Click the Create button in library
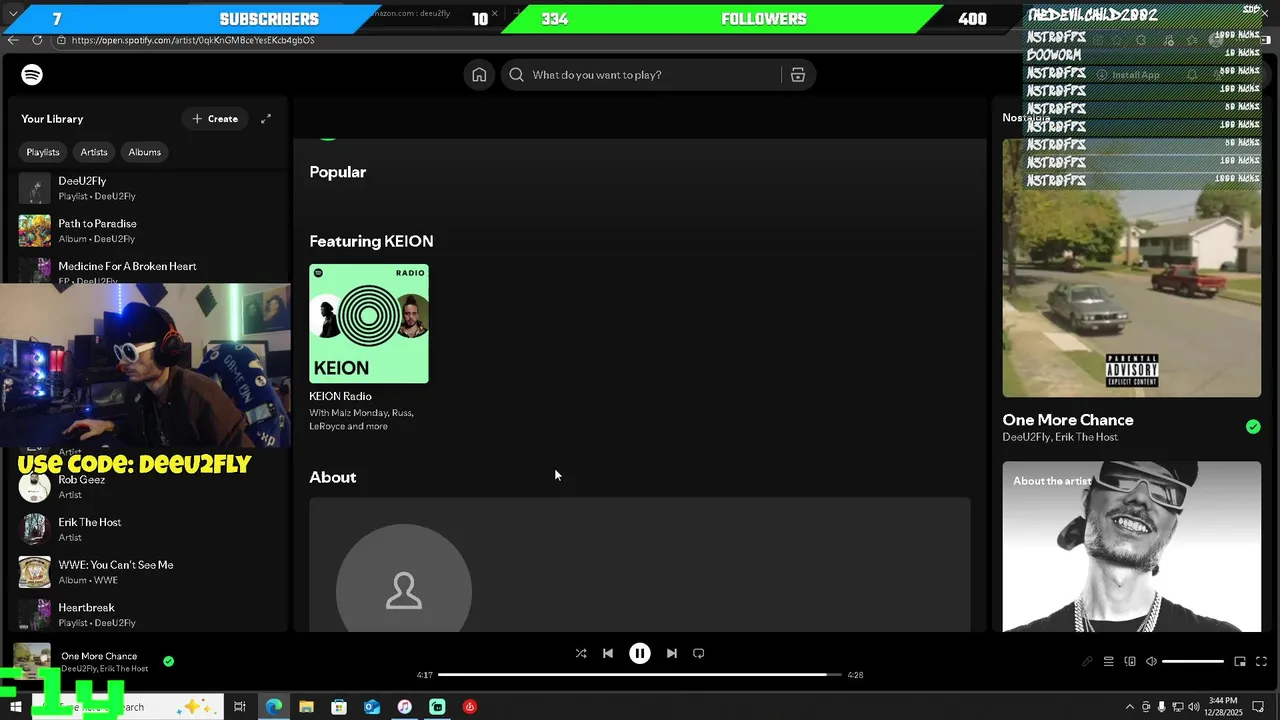This screenshot has height=720, width=1280. [215, 119]
